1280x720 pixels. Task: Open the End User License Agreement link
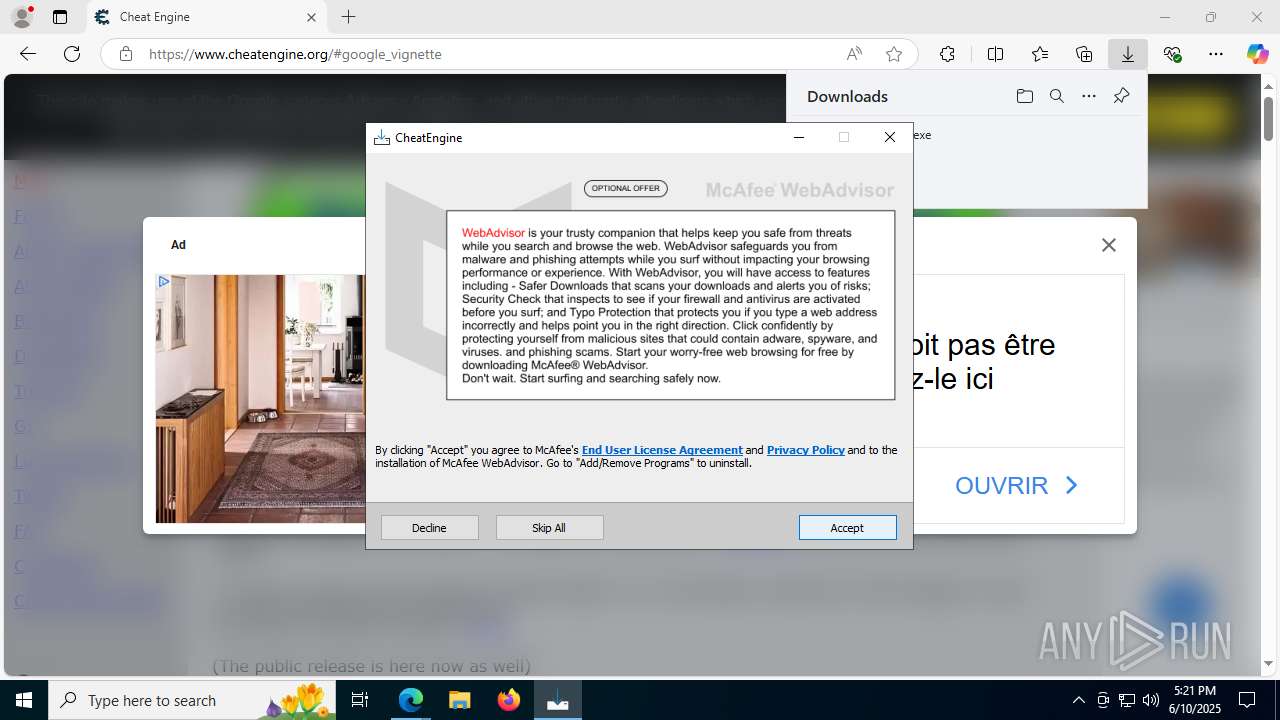662,450
